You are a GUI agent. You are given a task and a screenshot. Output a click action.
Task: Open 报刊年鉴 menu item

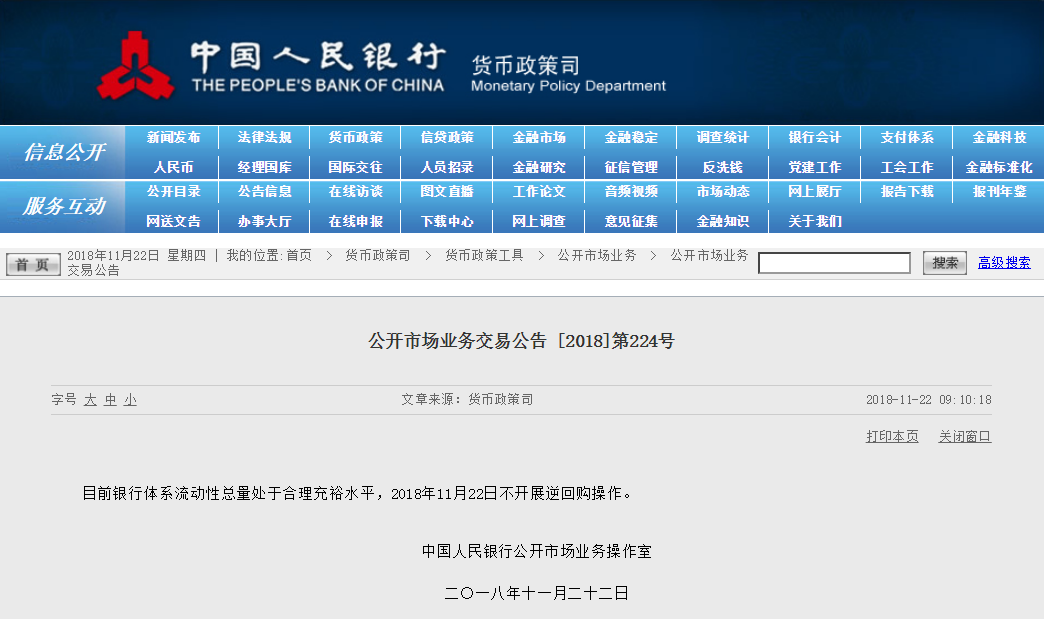[x=999, y=192]
